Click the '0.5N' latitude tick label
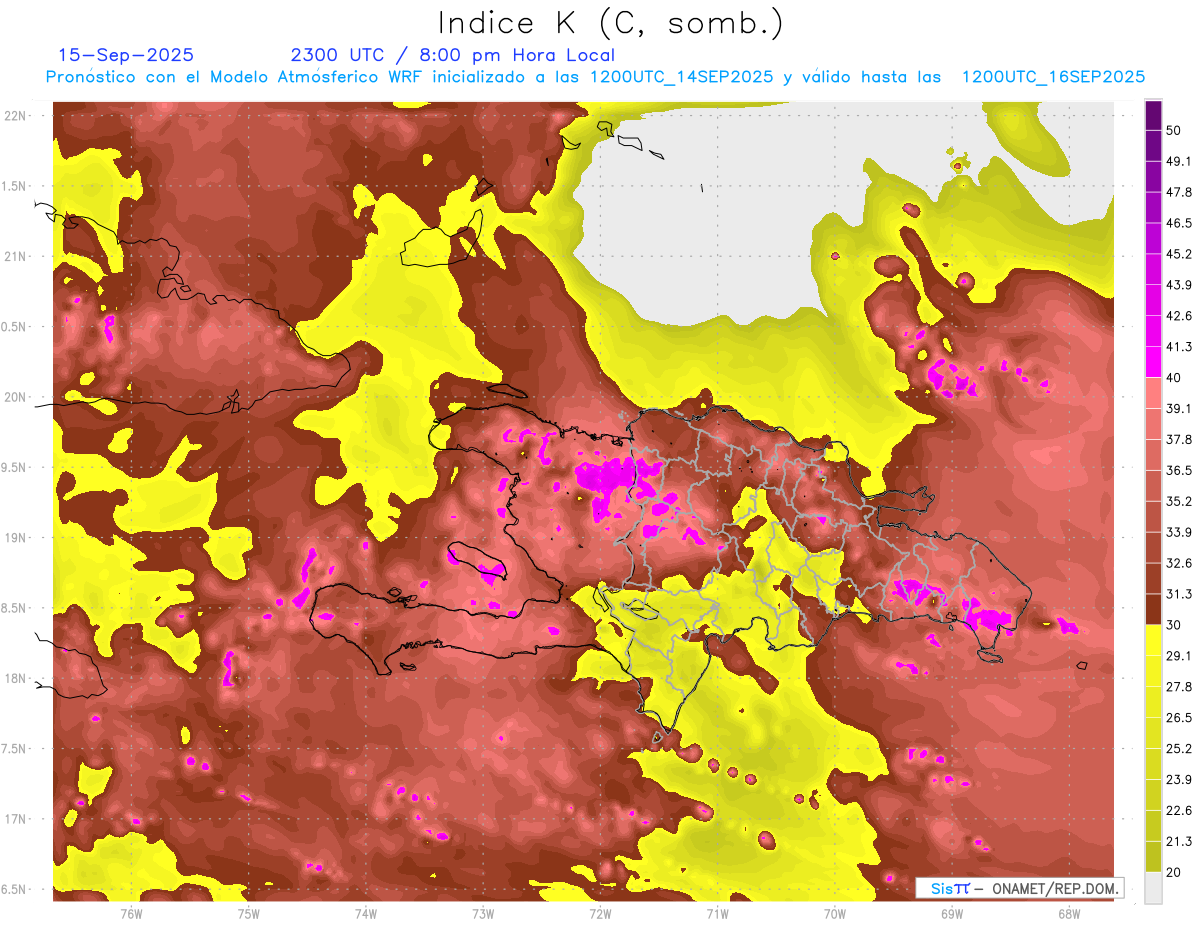The width and height of the screenshot is (1200, 927). 15,327
